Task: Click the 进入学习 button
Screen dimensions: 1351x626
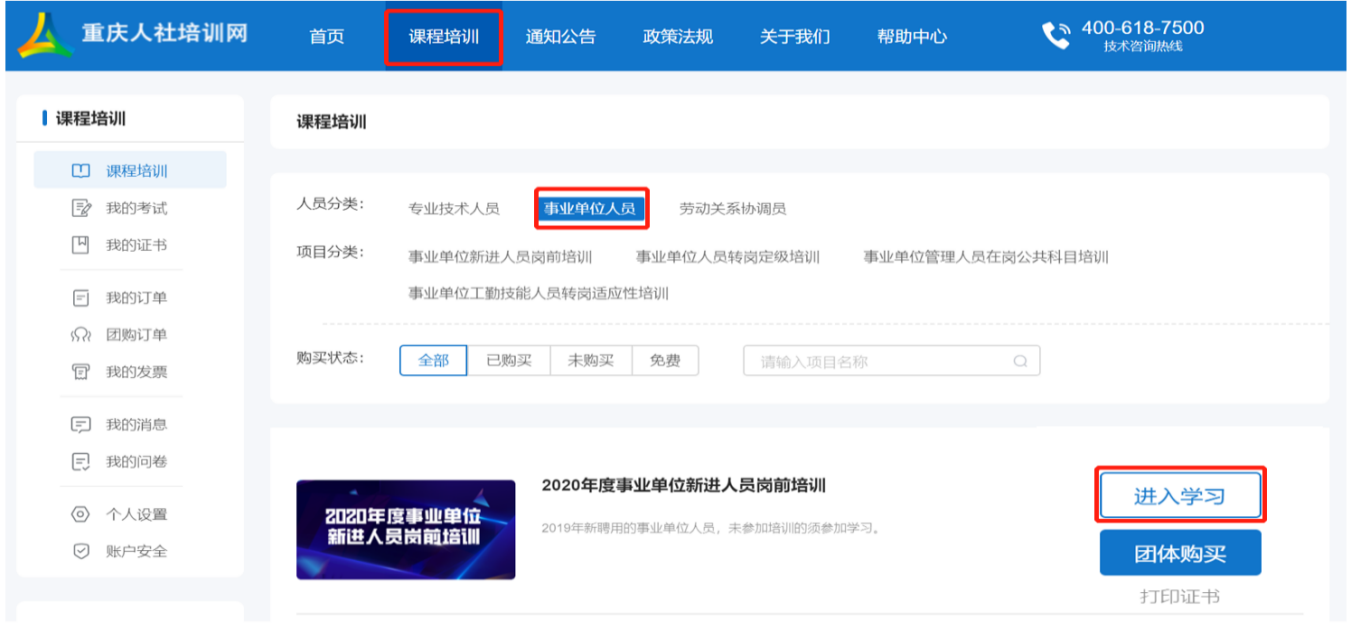Action: (1180, 496)
